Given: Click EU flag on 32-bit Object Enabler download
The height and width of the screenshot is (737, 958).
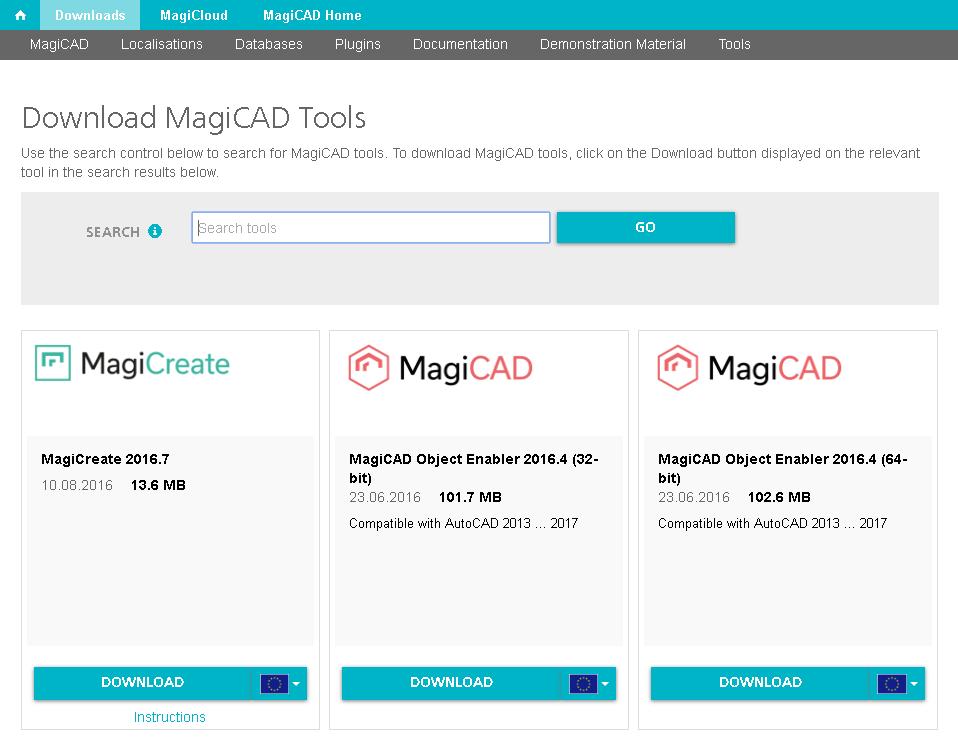Looking at the screenshot, I should click(583, 683).
